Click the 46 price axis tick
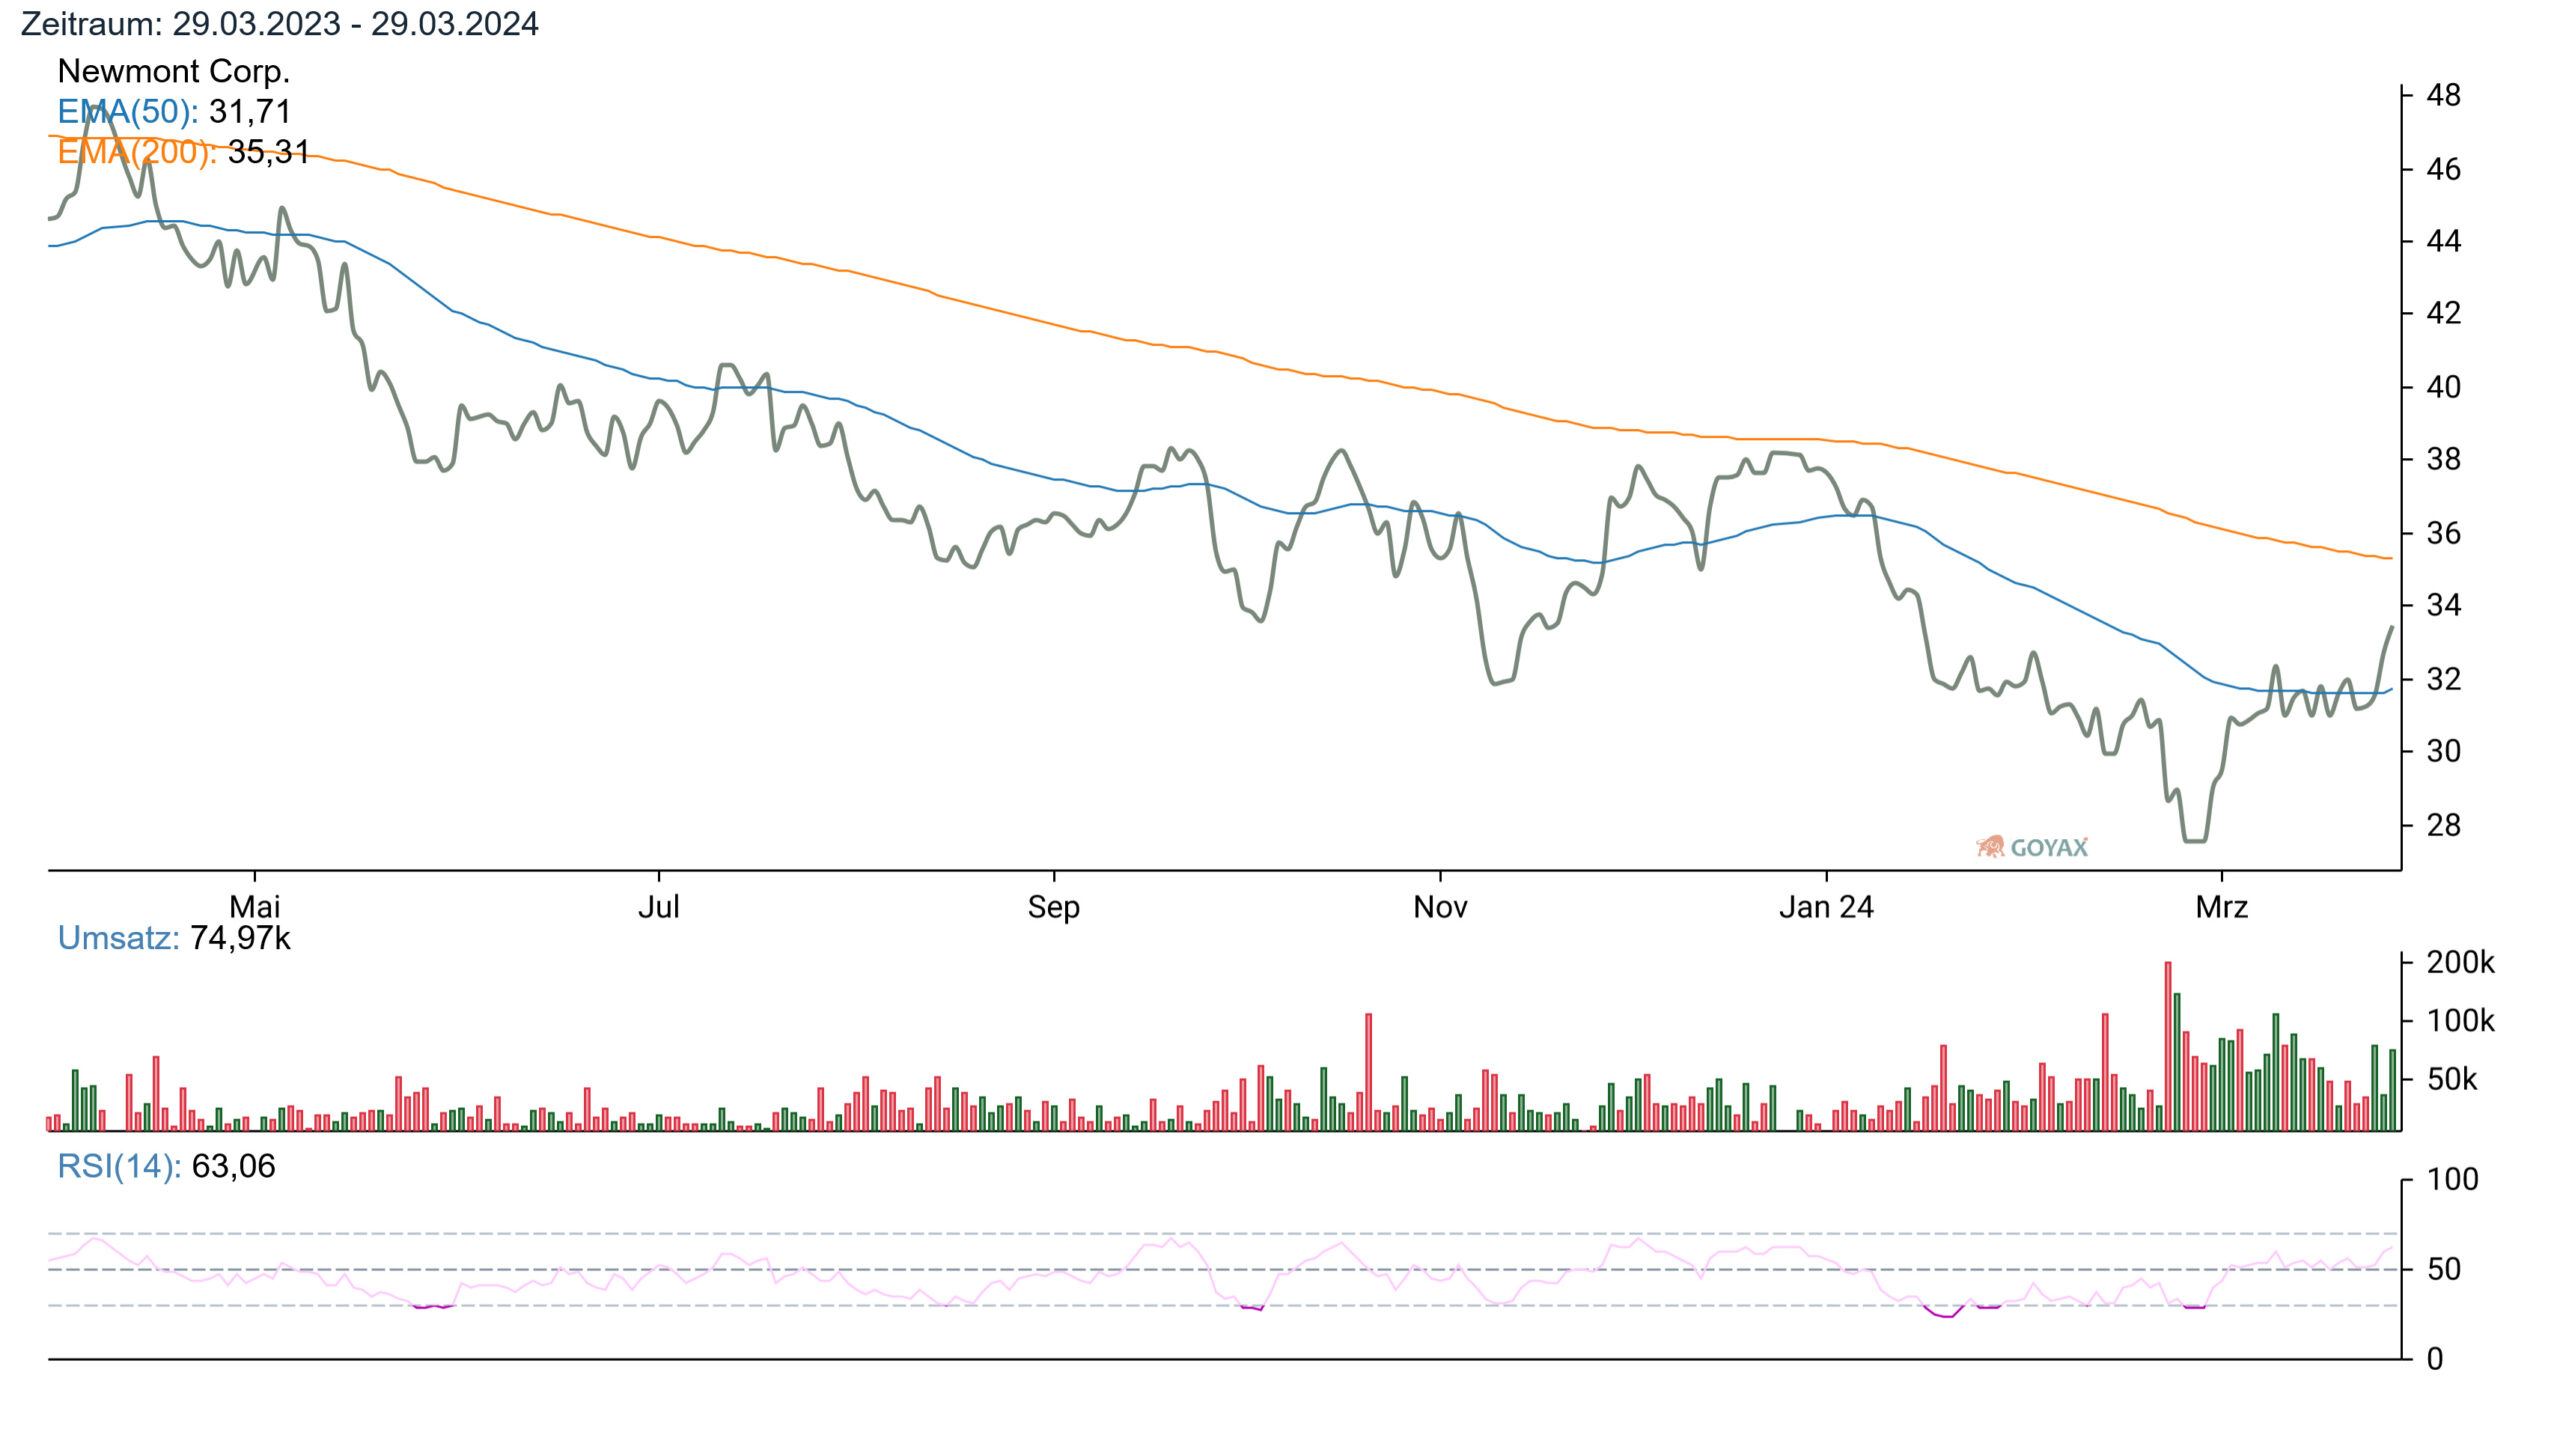 point(2444,169)
